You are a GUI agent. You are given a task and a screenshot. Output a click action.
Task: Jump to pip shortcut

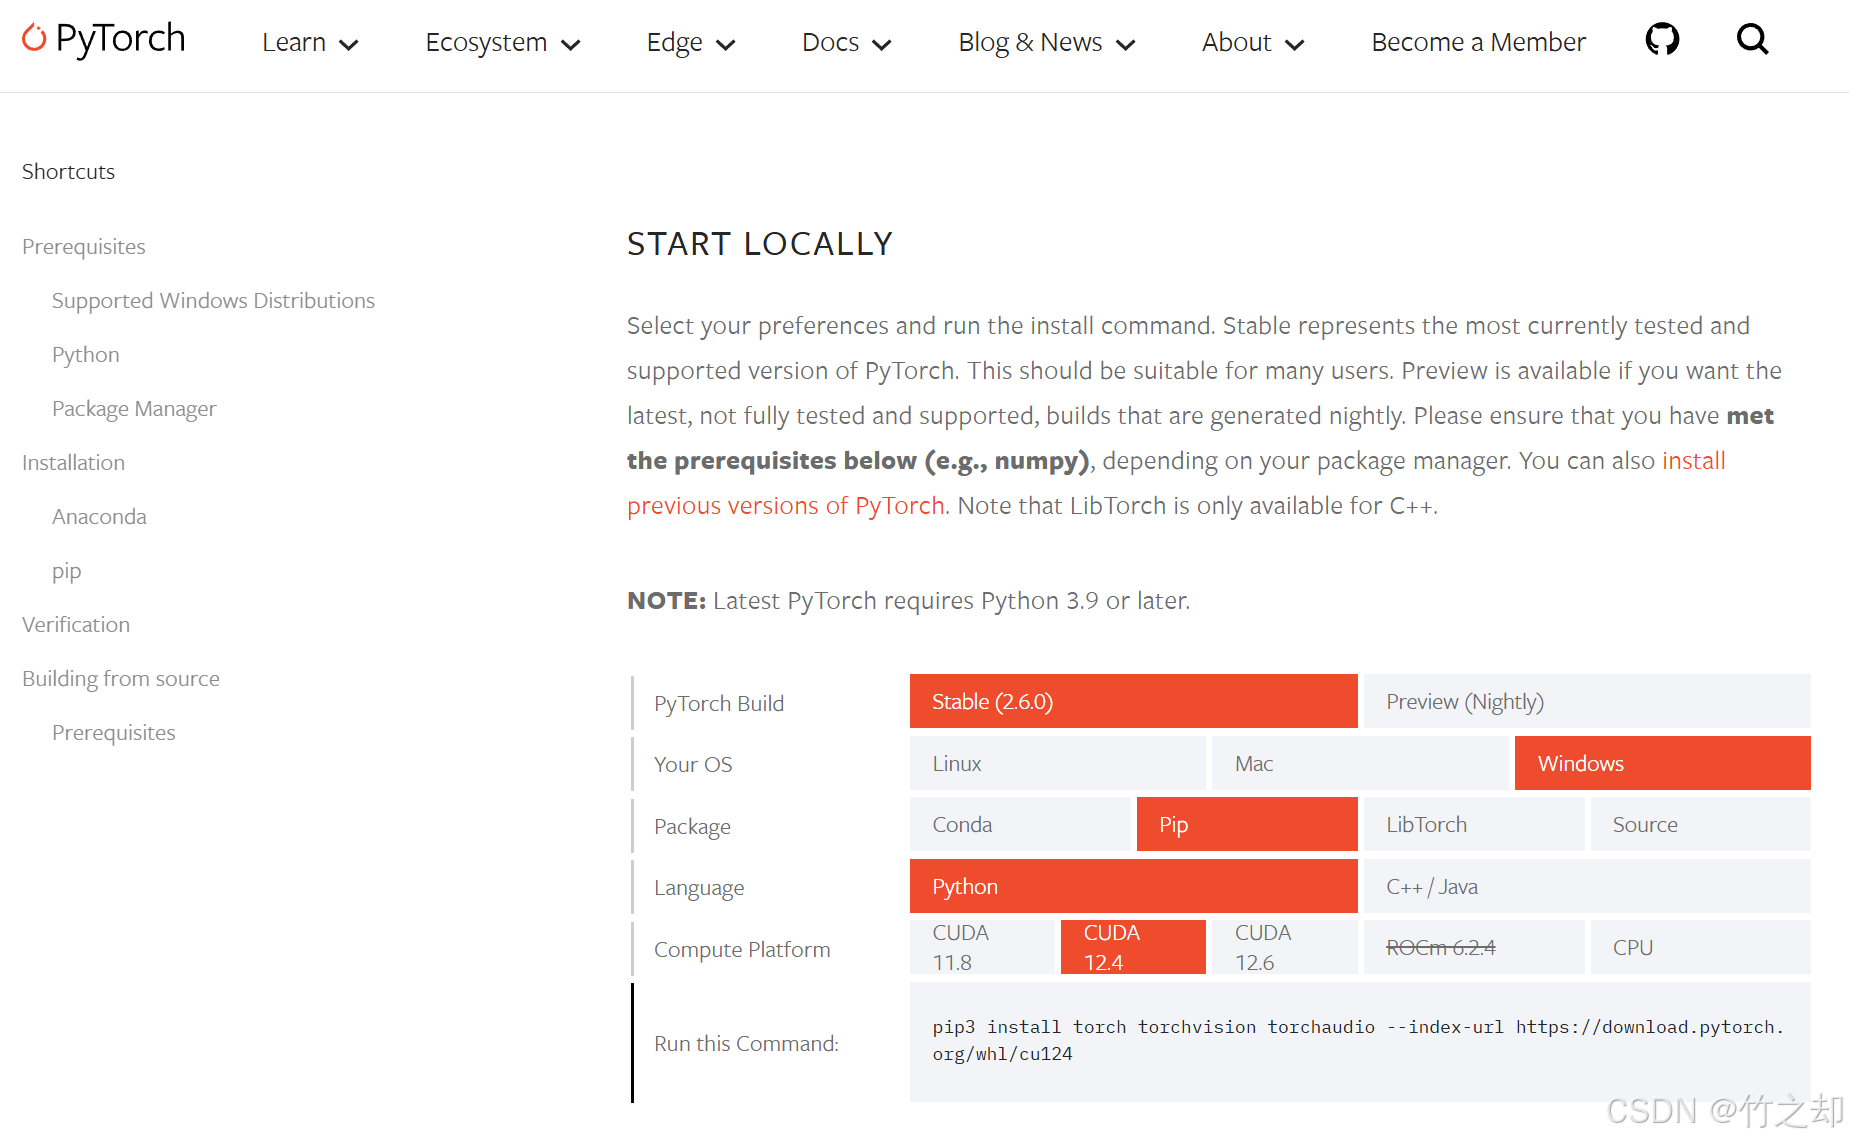pos(67,571)
